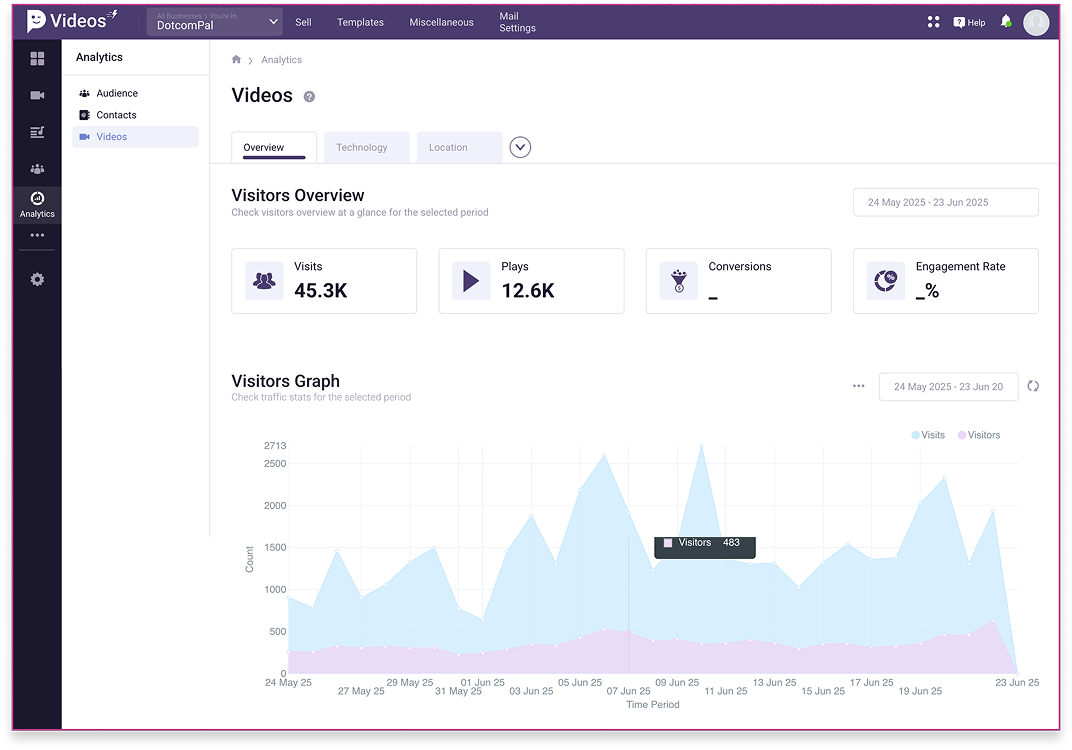
Task: Open the Templates menu
Action: point(360,22)
